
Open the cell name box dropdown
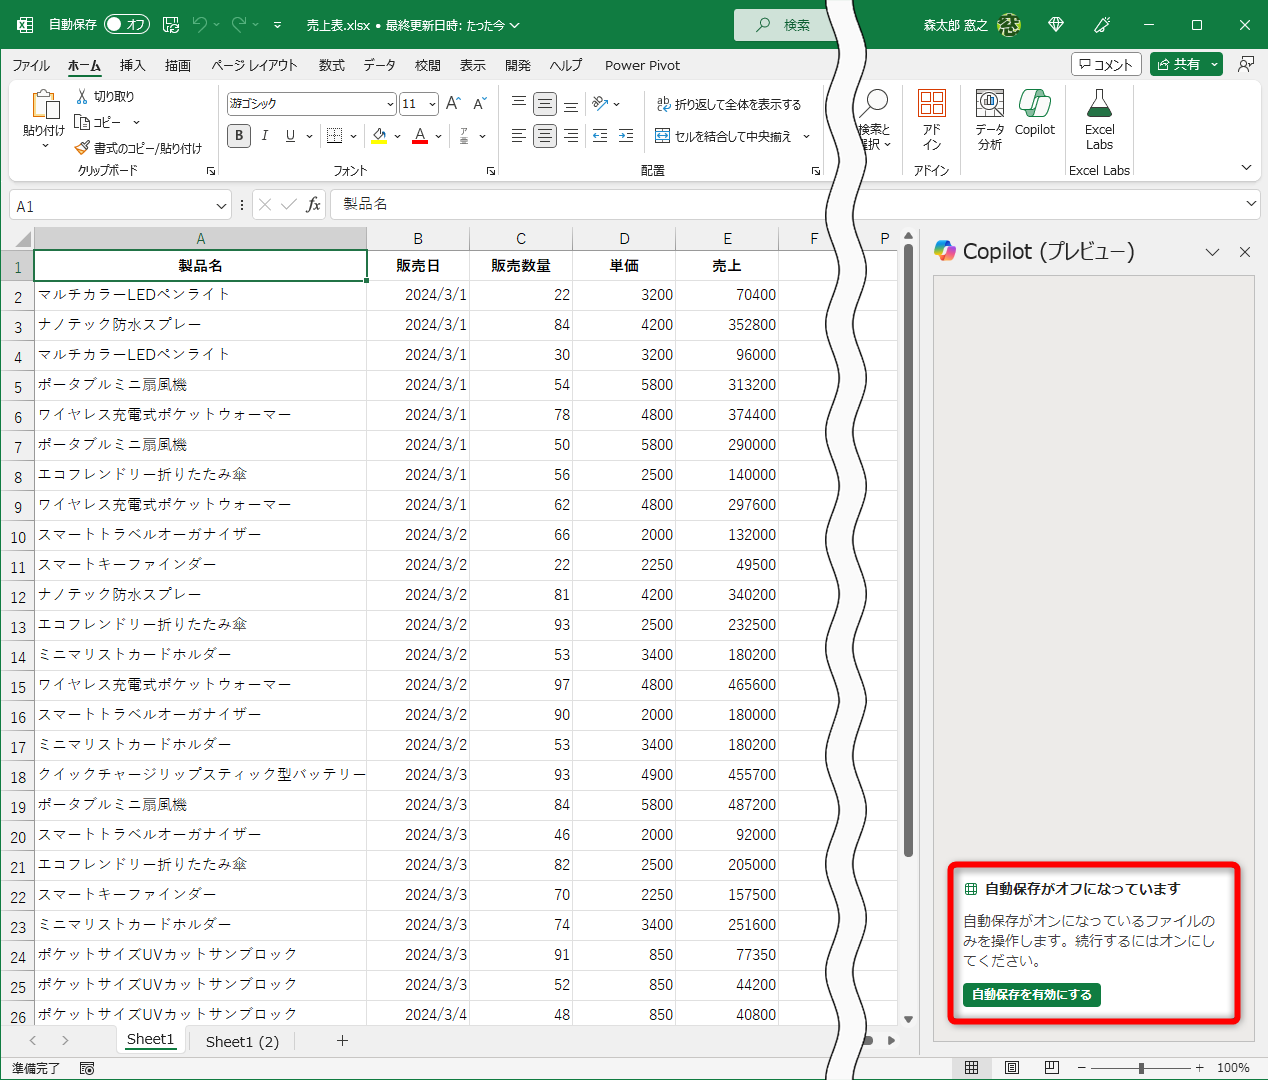(222, 205)
